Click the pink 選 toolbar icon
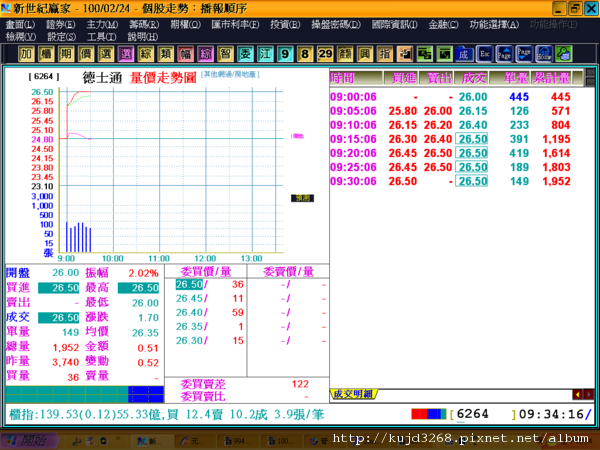 tap(126, 54)
